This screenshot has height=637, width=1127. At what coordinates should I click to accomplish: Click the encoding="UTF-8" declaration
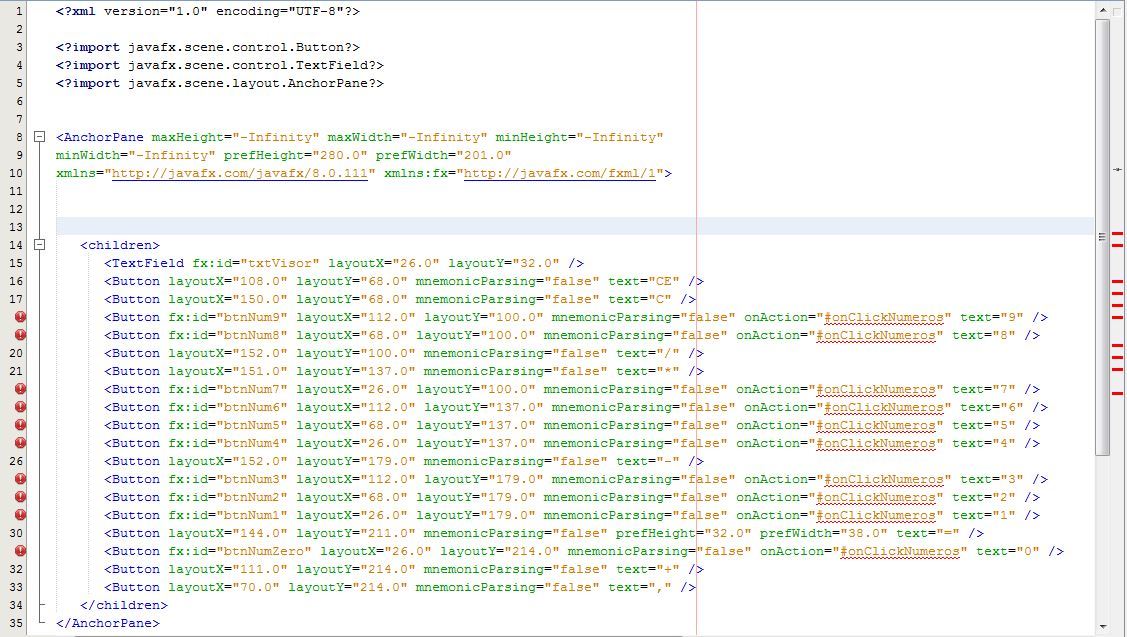tap(280, 12)
